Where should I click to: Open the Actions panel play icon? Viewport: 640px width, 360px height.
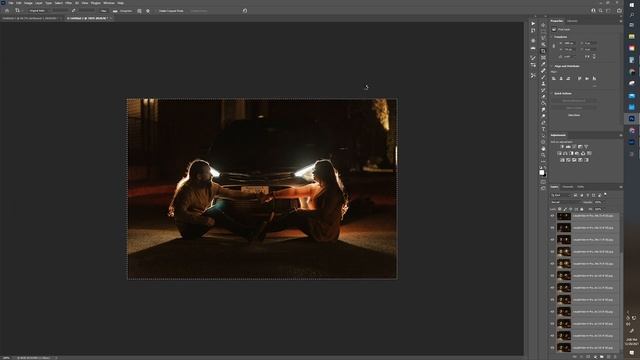pyautogui.click(x=533, y=24)
